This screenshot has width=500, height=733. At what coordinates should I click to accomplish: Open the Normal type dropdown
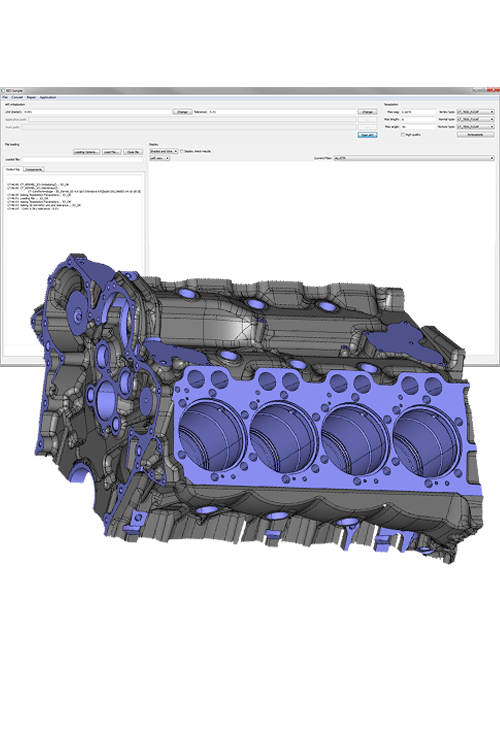[x=475, y=120]
